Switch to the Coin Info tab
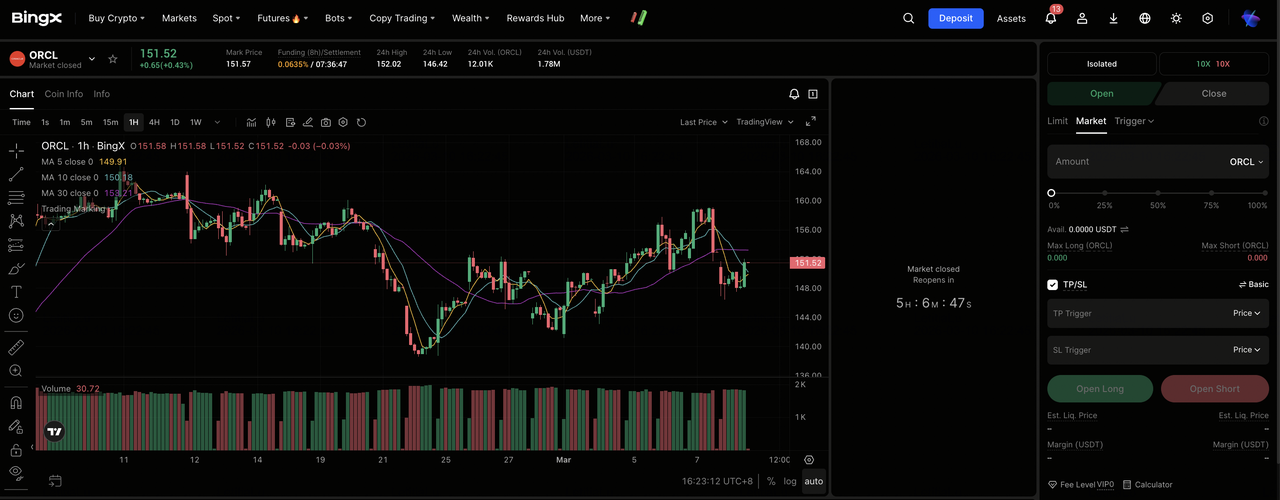This screenshot has width=1280, height=500. pyautogui.click(x=64, y=94)
